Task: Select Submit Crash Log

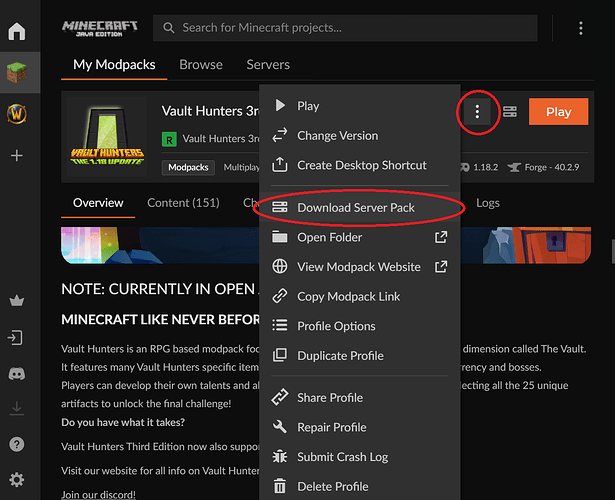Action: [x=360, y=457]
